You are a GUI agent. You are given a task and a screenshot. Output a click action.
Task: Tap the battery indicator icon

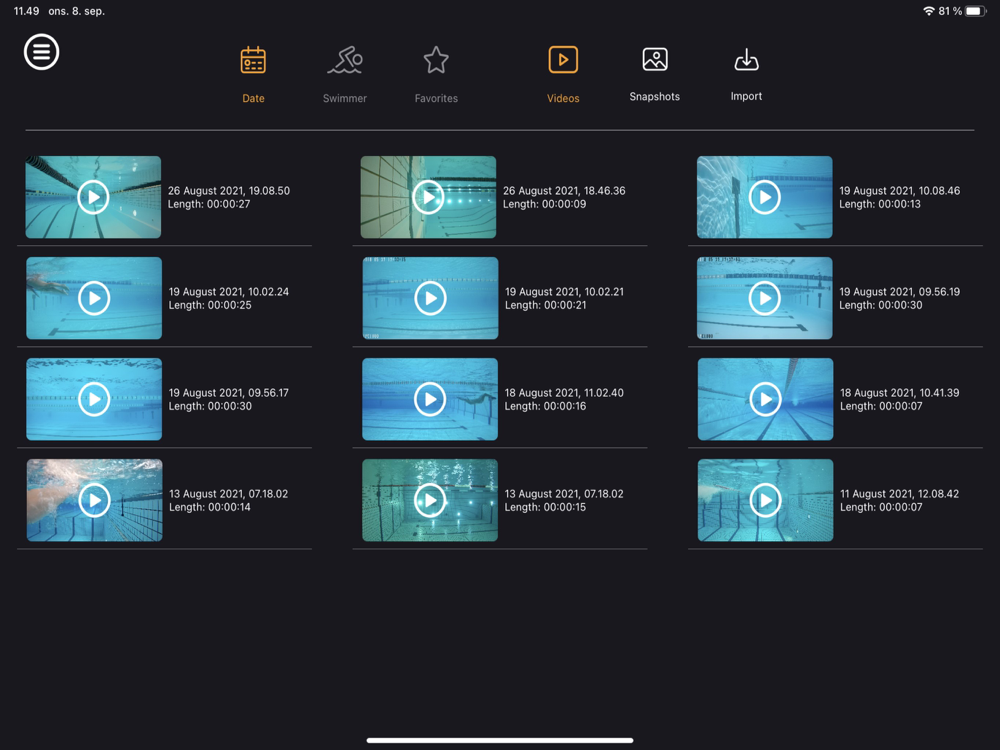coord(976,11)
